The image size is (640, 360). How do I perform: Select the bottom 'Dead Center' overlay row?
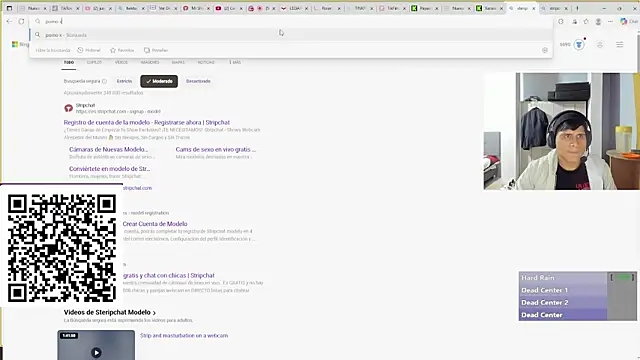(563, 315)
